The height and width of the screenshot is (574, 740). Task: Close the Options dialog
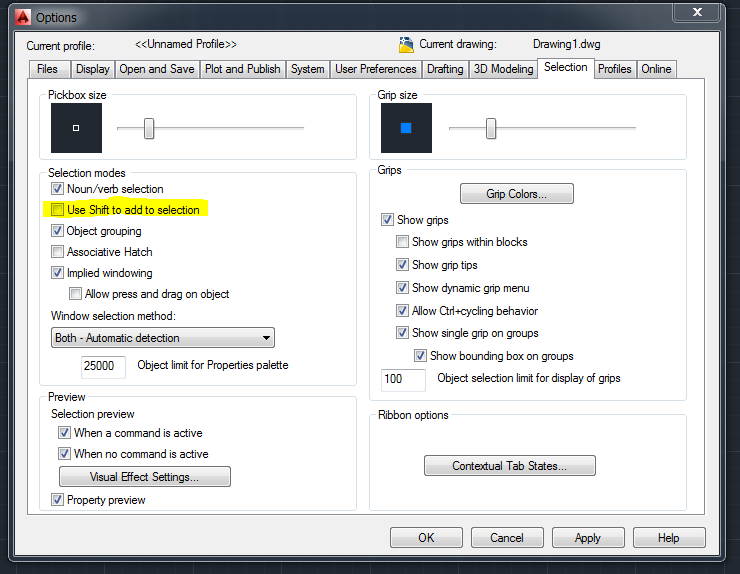(x=698, y=12)
